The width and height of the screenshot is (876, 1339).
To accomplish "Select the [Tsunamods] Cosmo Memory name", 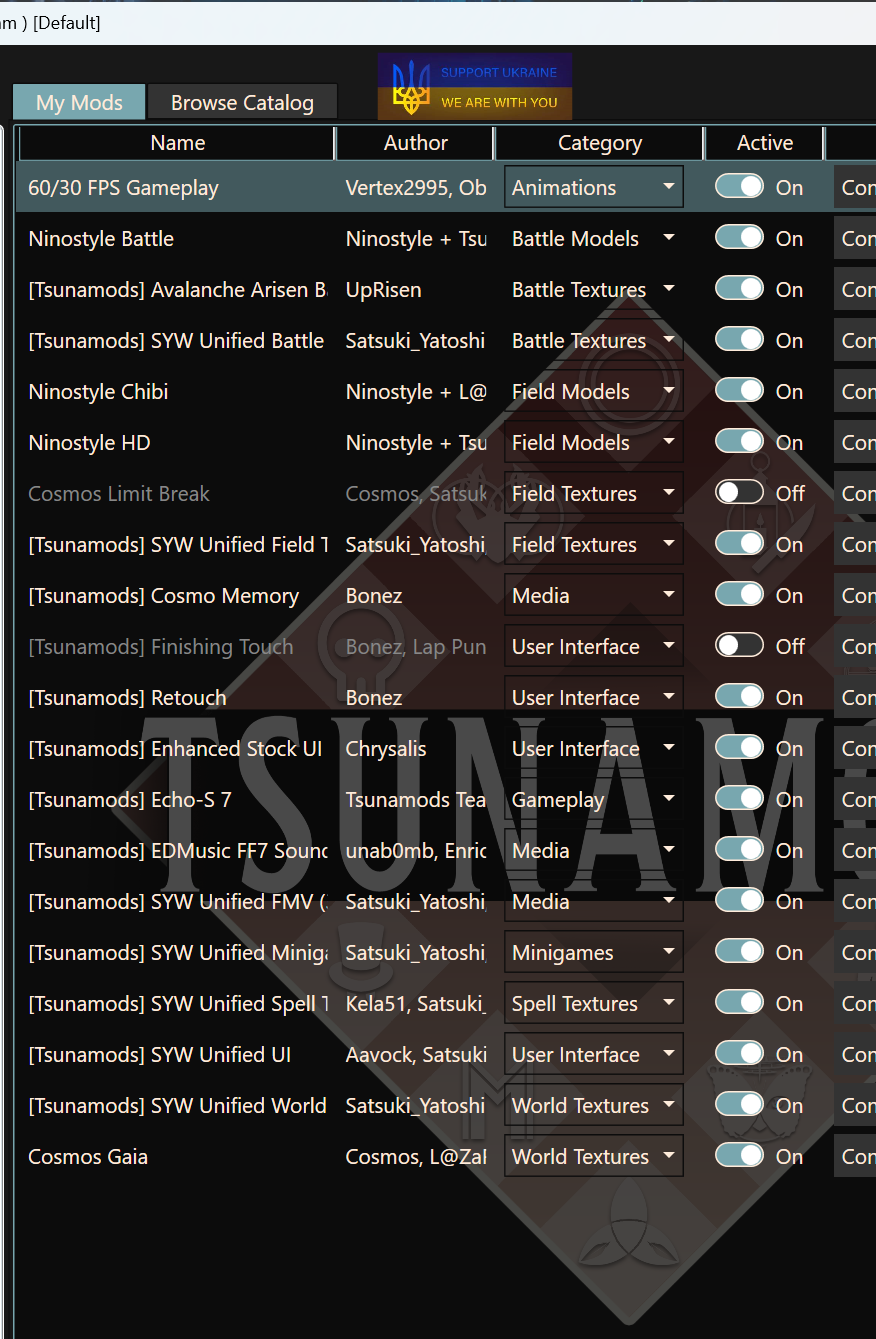I will click(x=163, y=595).
